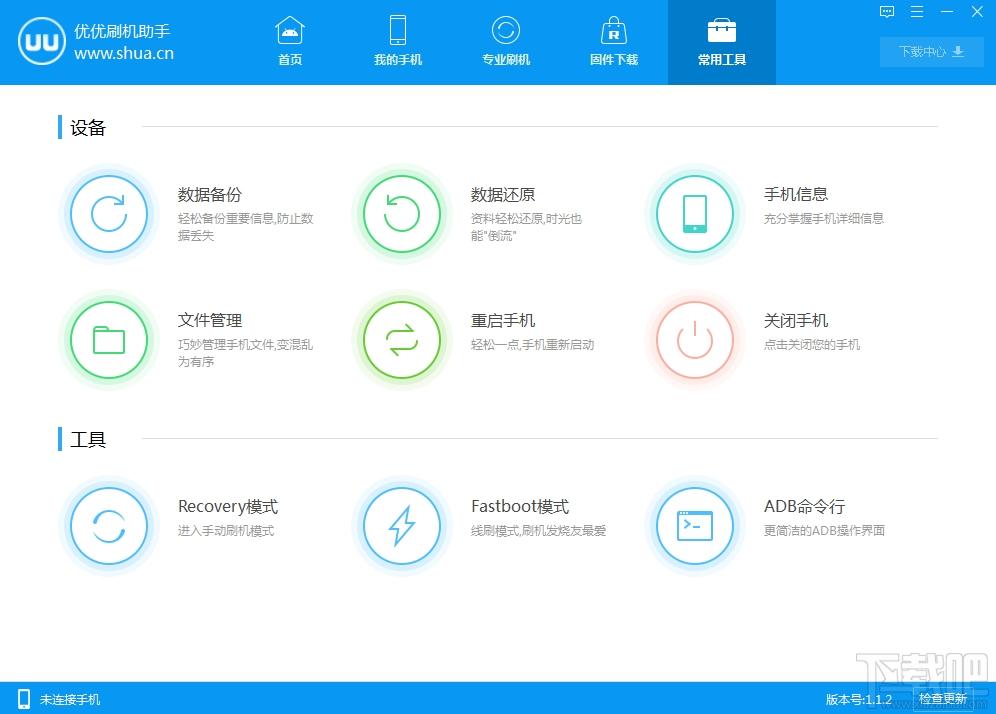Select the 常用工具 tab

point(722,42)
